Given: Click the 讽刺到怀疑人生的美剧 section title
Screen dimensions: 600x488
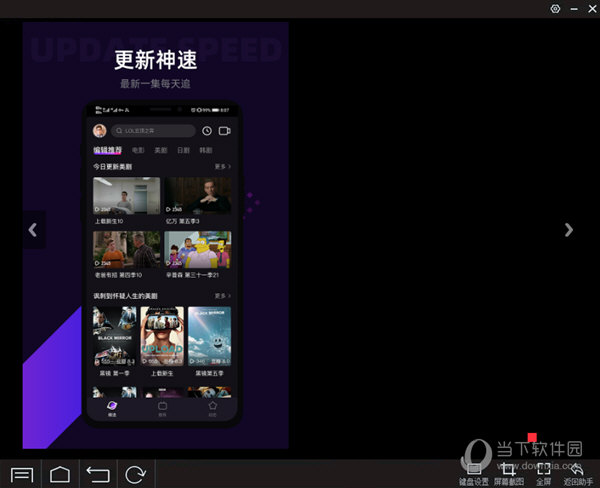Looking at the screenshot, I should (126, 296).
